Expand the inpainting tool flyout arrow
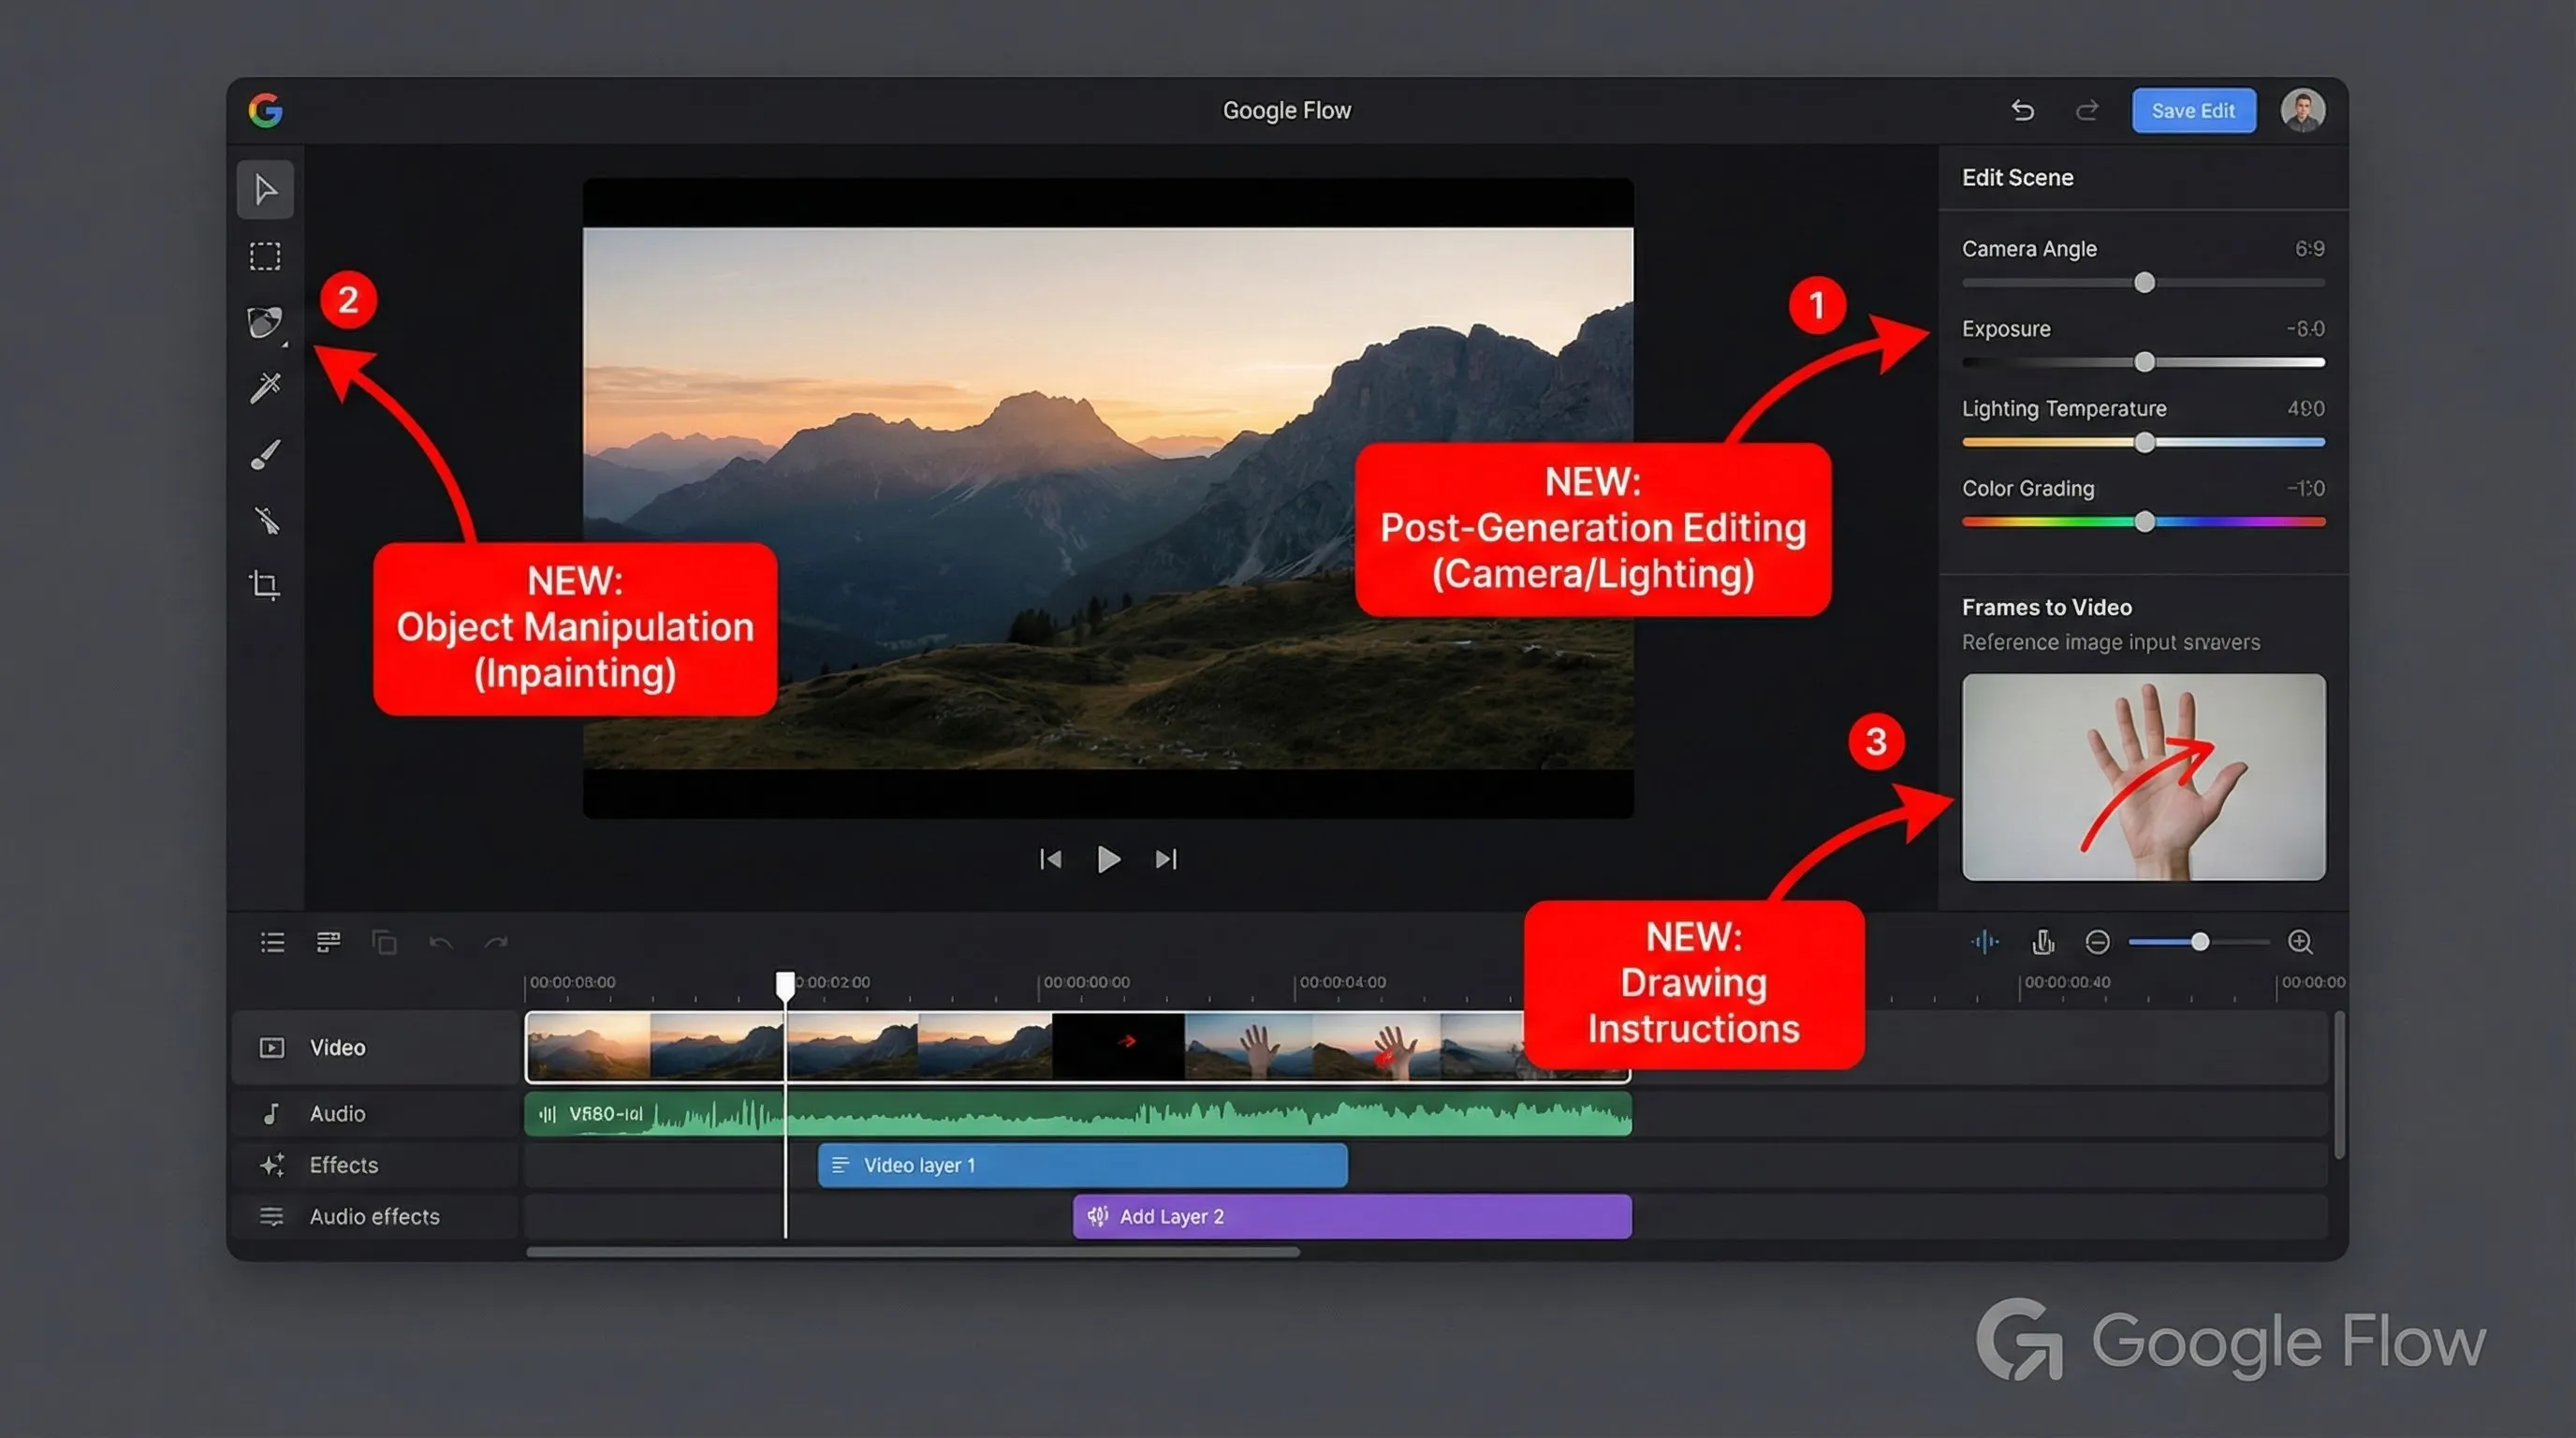 click(x=286, y=344)
